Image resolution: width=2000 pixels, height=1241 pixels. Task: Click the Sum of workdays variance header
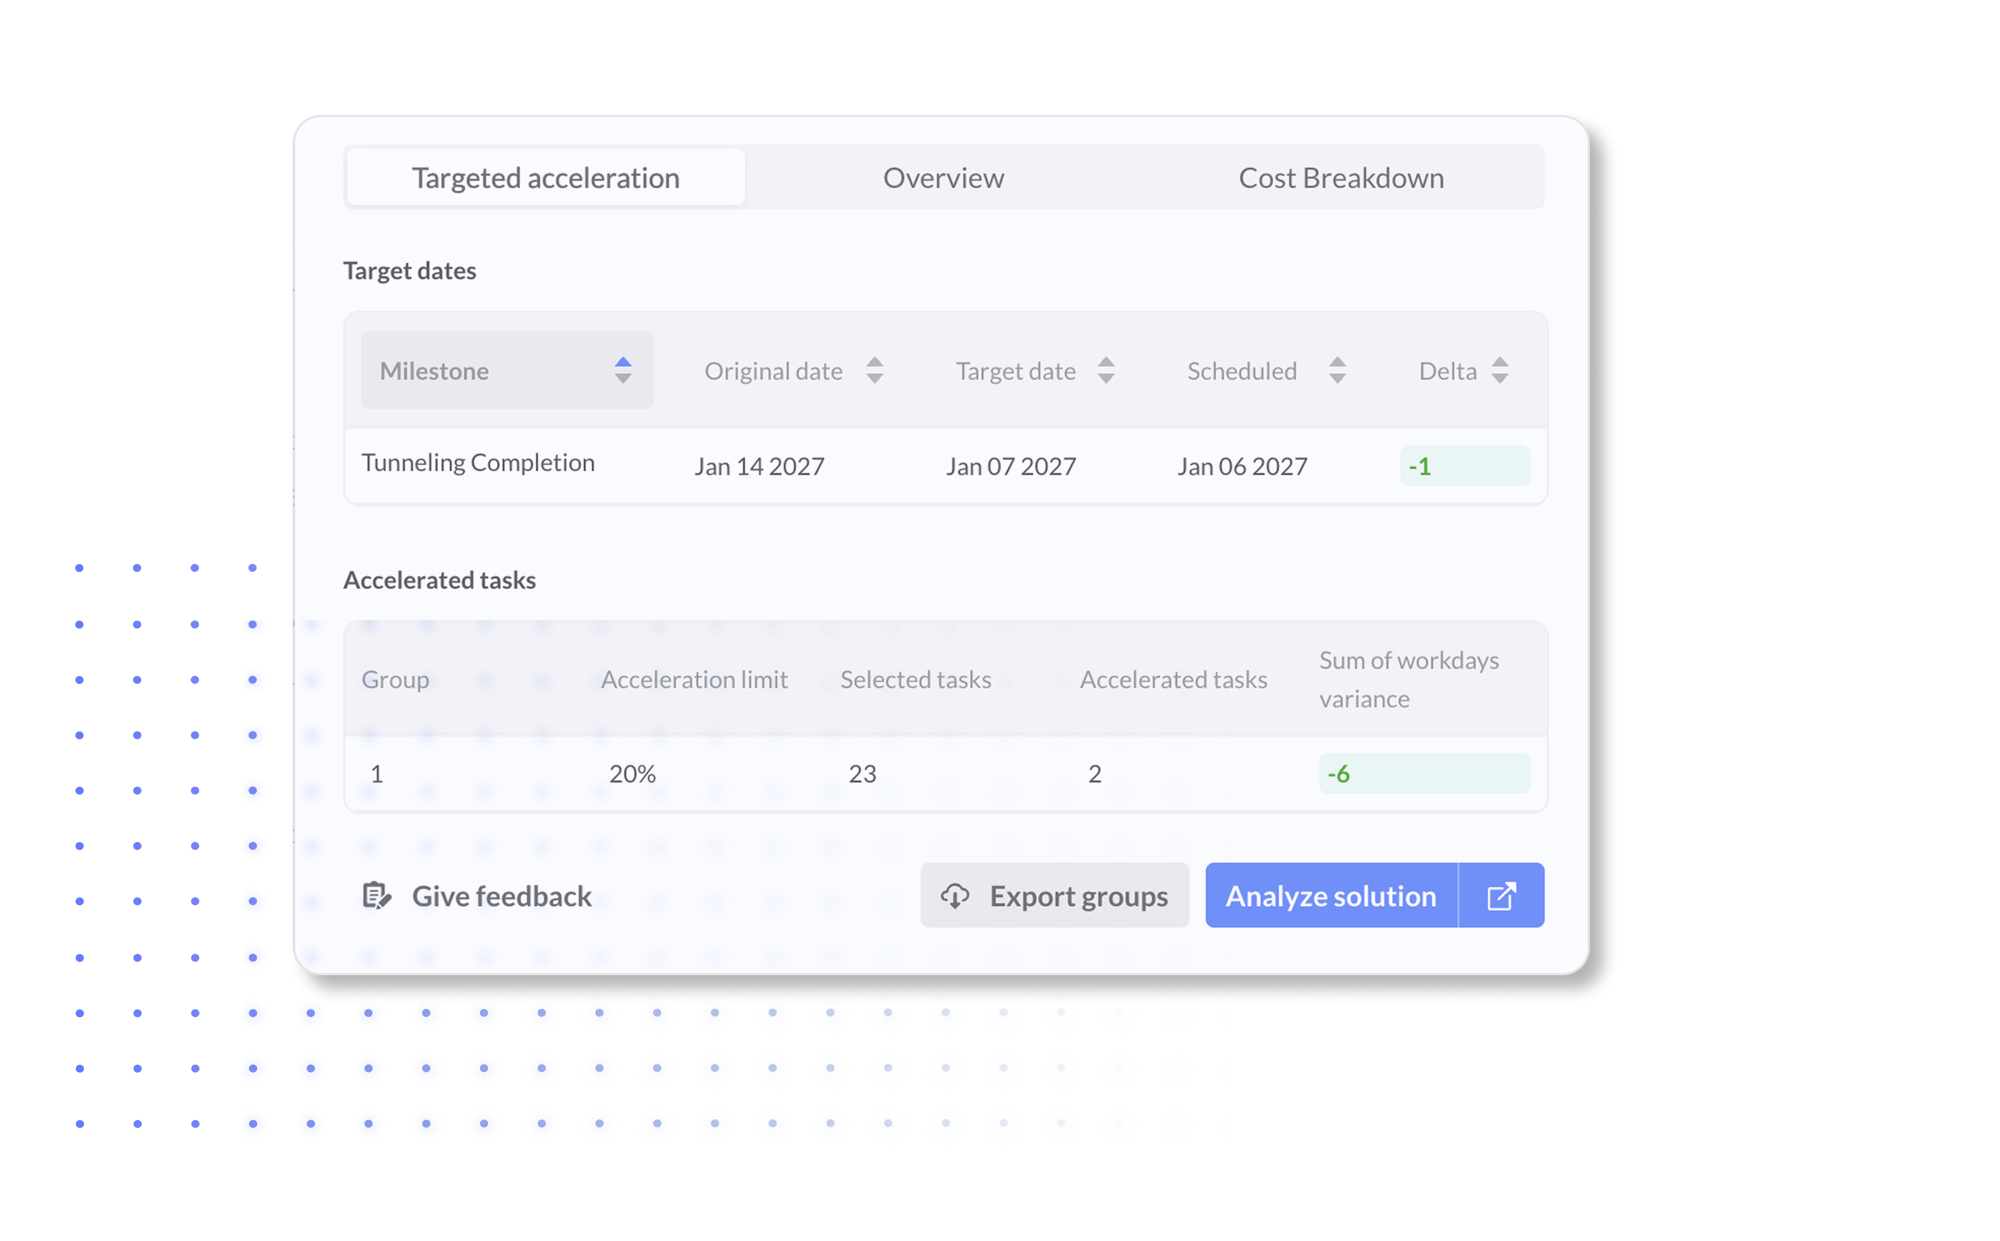[1409, 679]
